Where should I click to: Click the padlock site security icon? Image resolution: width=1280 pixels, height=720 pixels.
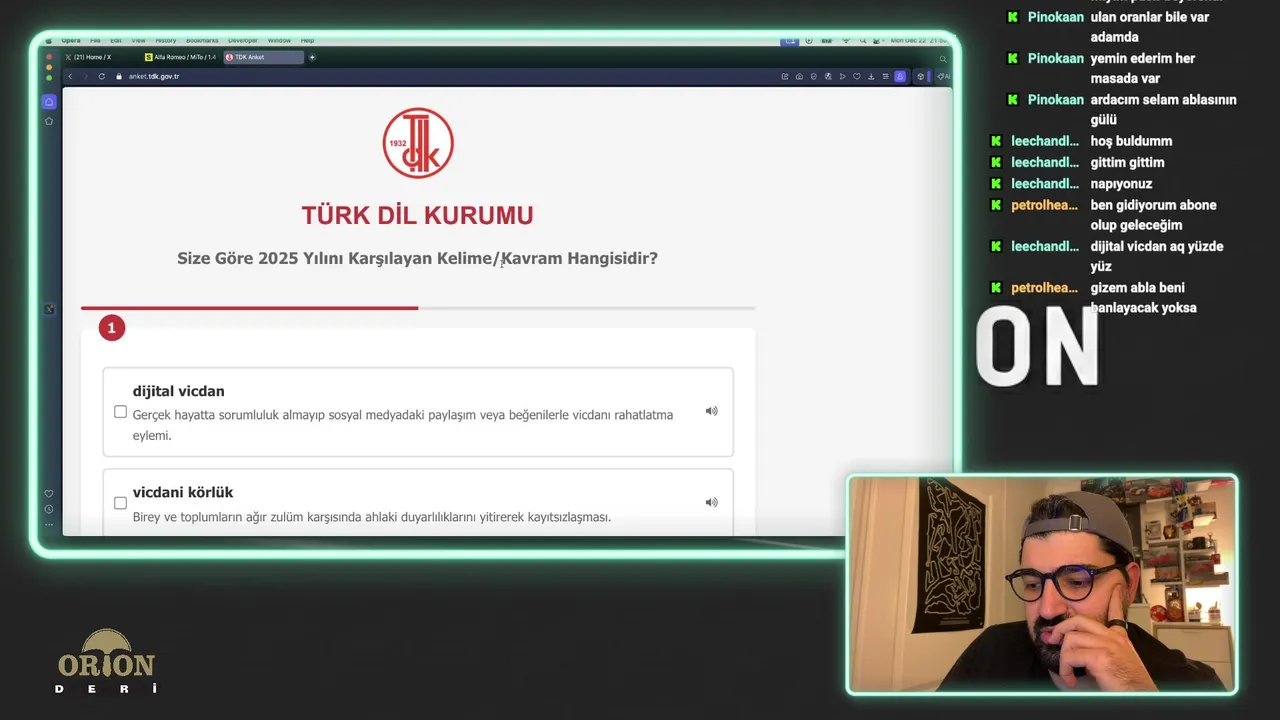pos(119,76)
